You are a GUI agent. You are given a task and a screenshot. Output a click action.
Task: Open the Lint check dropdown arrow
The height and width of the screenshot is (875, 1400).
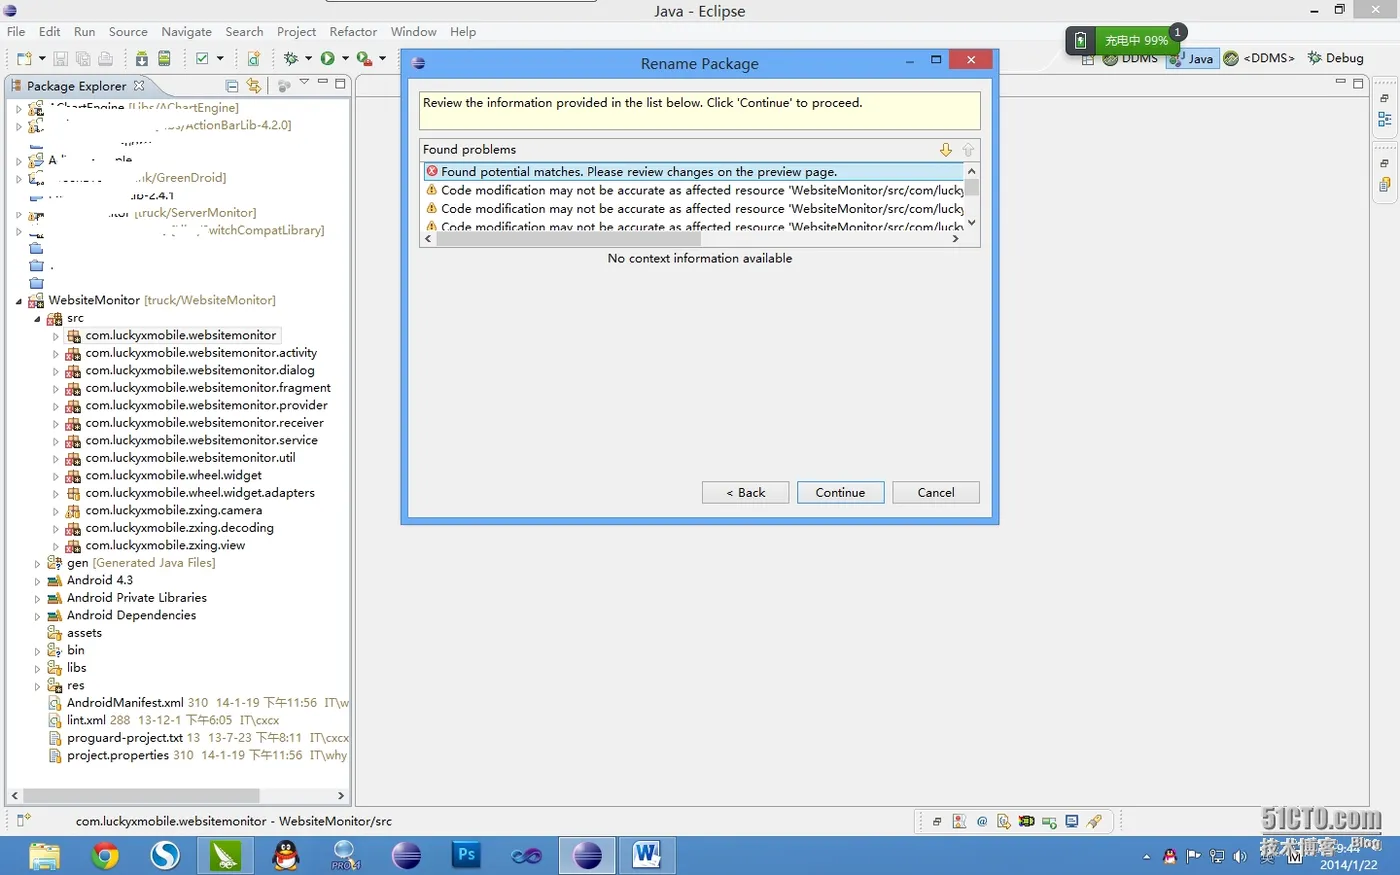[220, 58]
